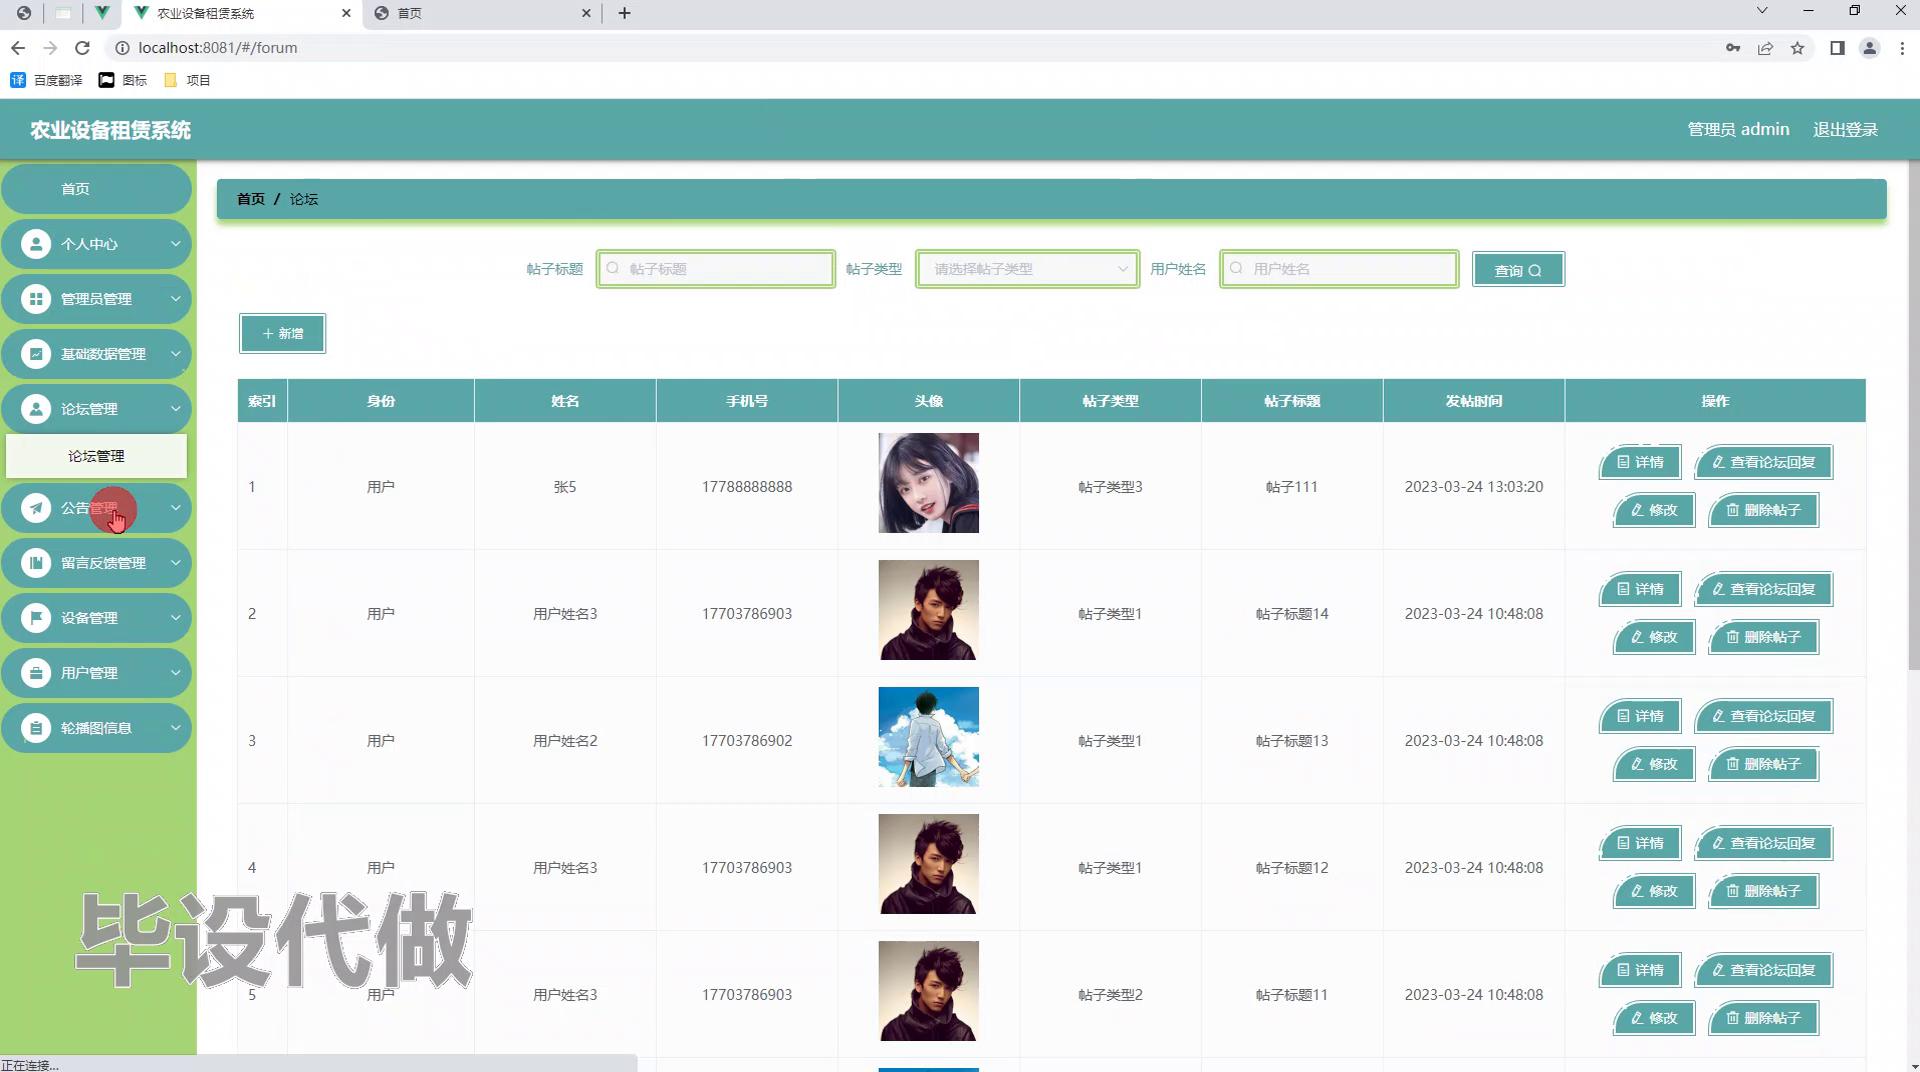Click the 首页 breadcrumb link
Screen dimensions: 1920x1072
click(x=251, y=199)
